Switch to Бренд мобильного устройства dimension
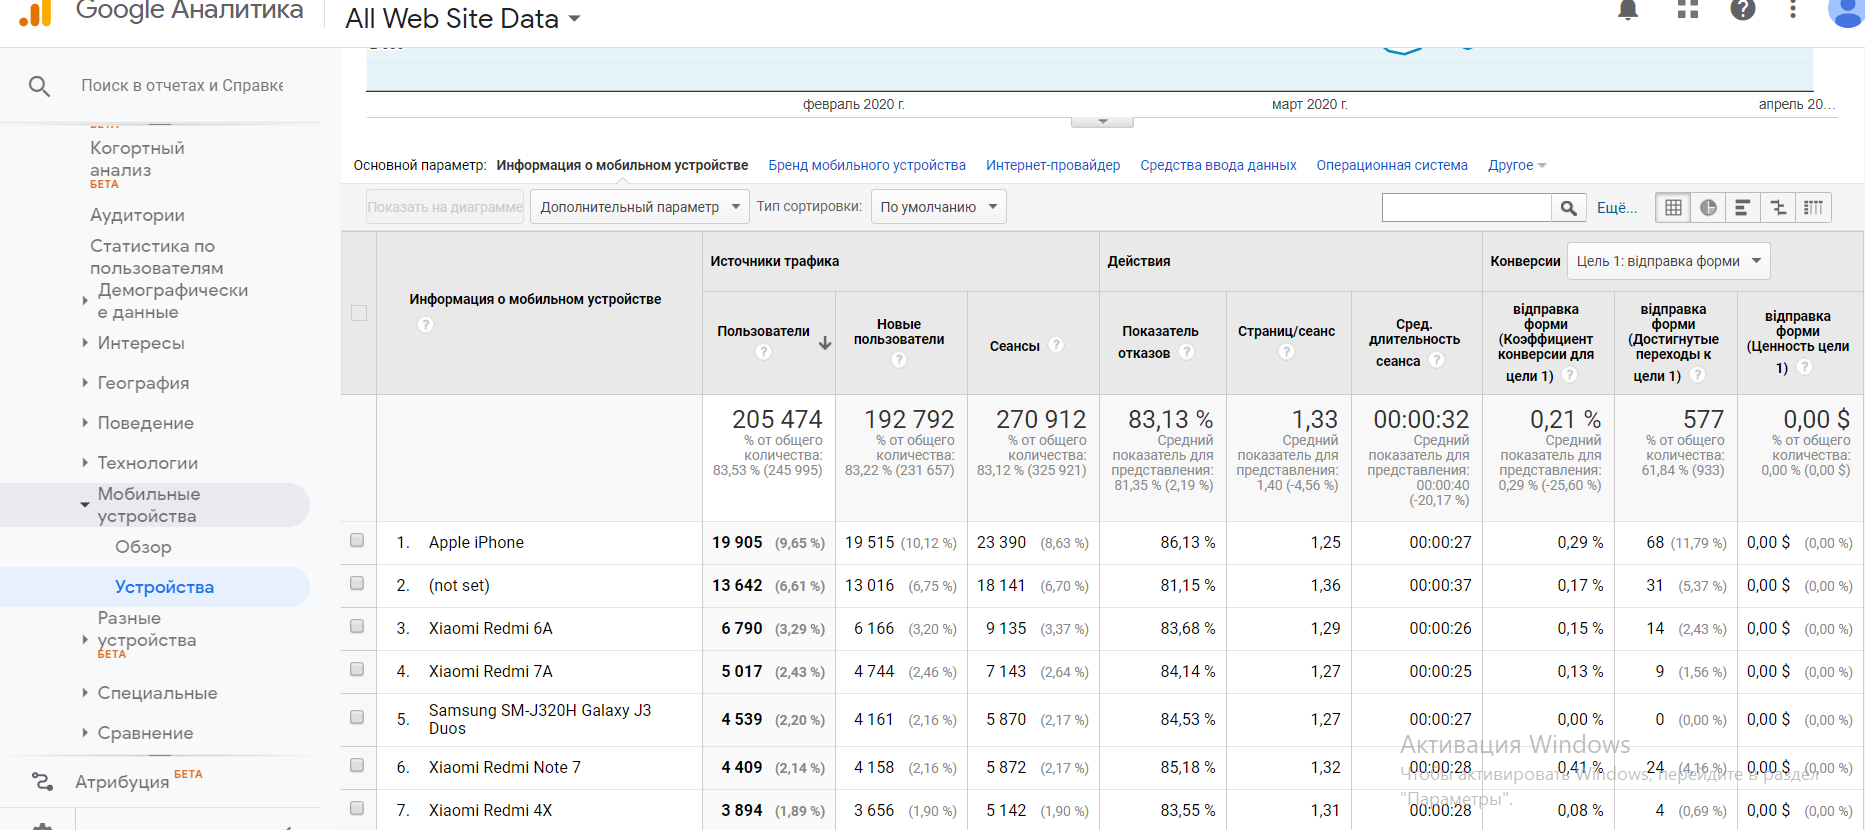 tap(867, 165)
